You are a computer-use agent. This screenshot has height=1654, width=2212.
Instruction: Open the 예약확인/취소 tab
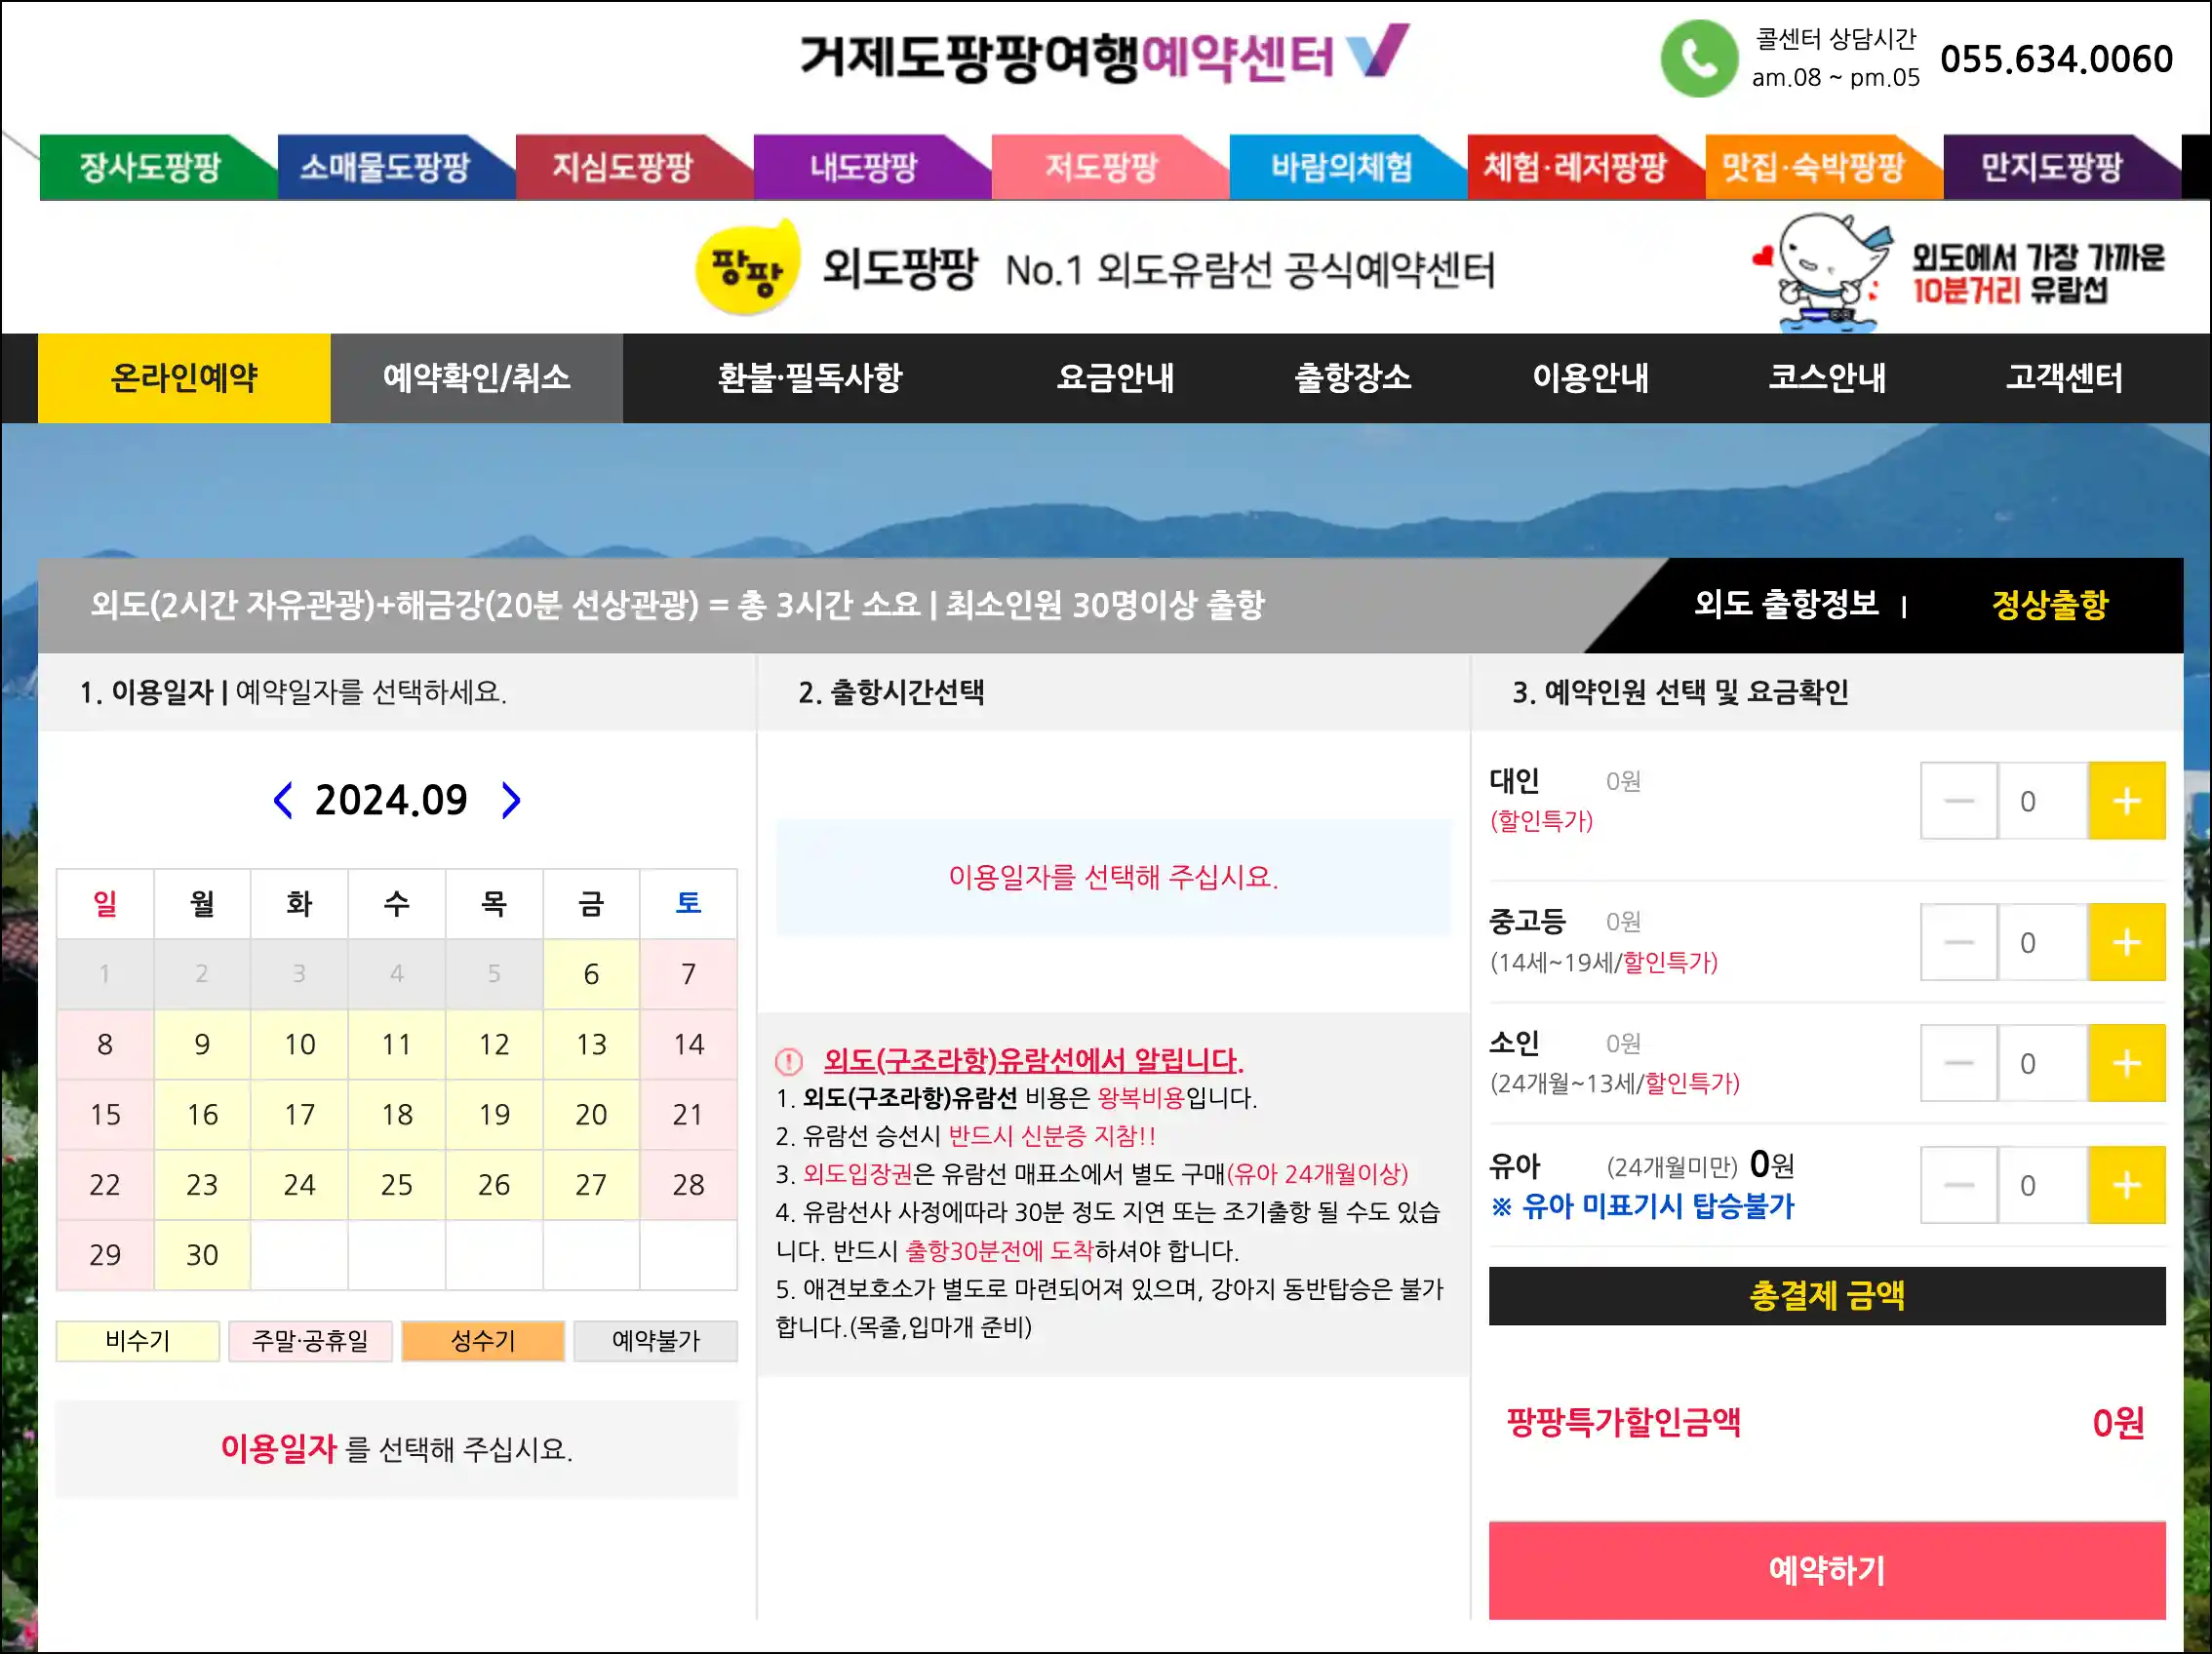click(477, 378)
